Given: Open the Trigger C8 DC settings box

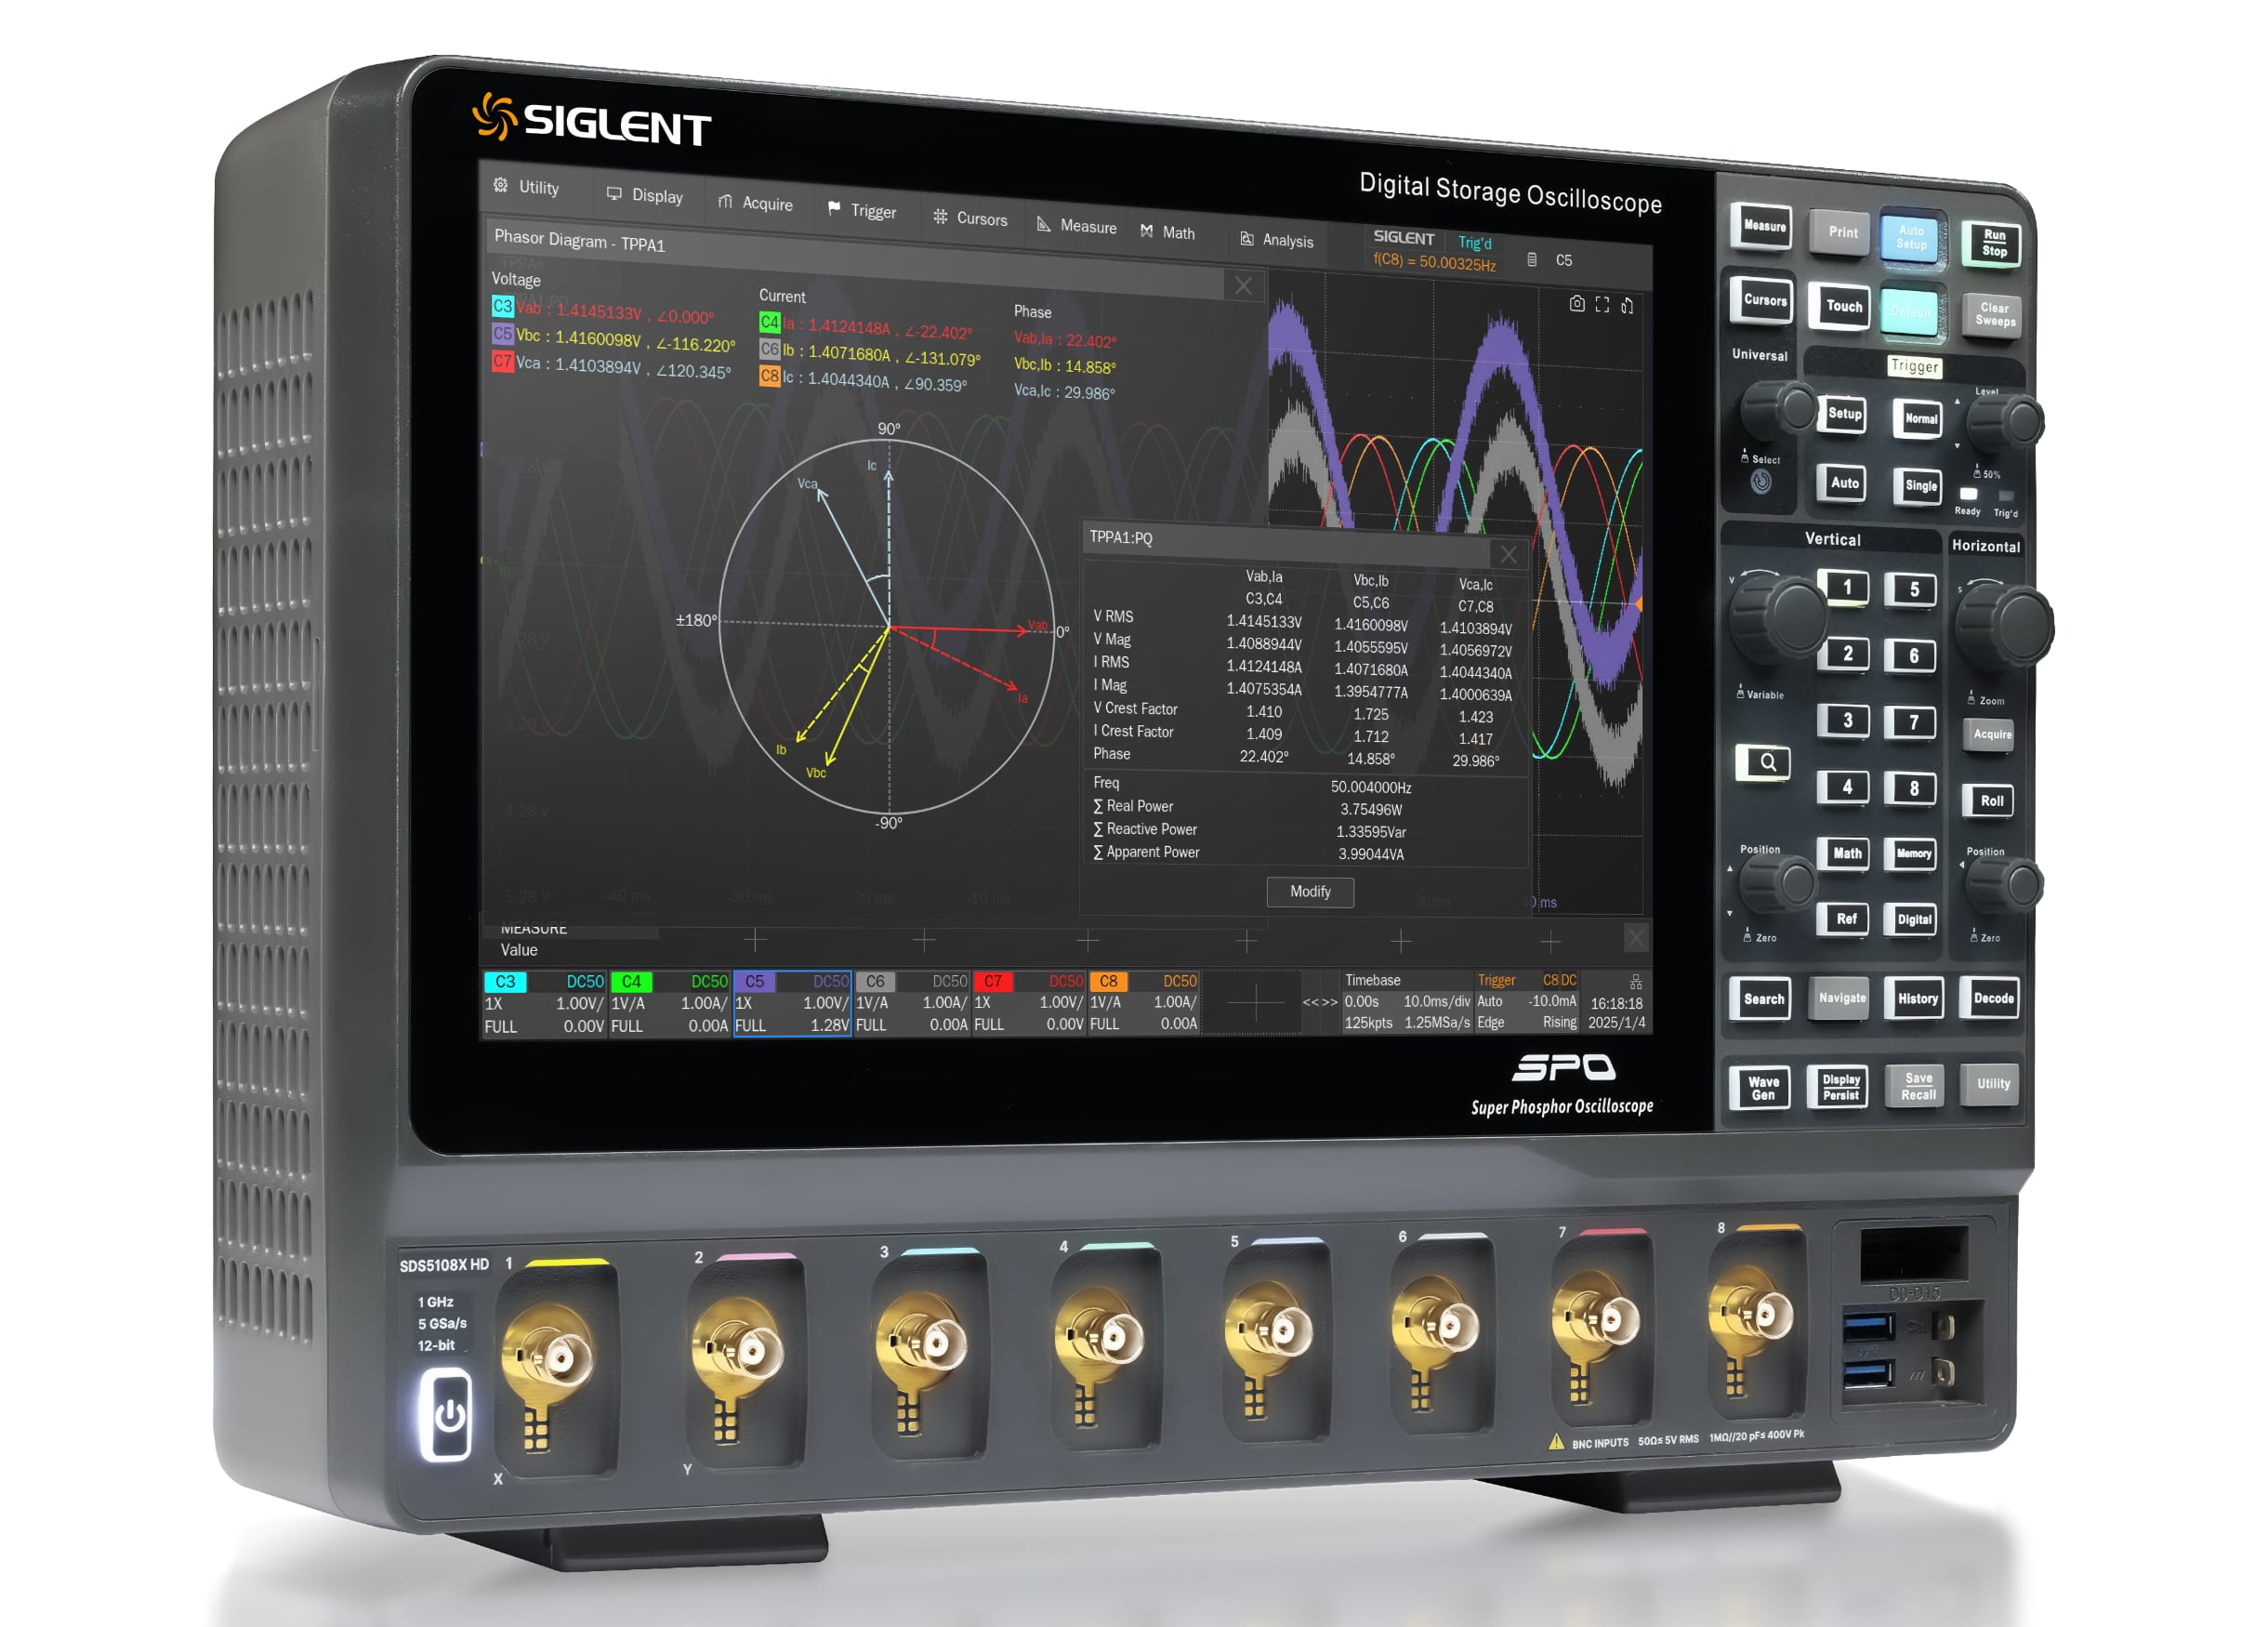Looking at the screenshot, I should [x=1526, y=1001].
